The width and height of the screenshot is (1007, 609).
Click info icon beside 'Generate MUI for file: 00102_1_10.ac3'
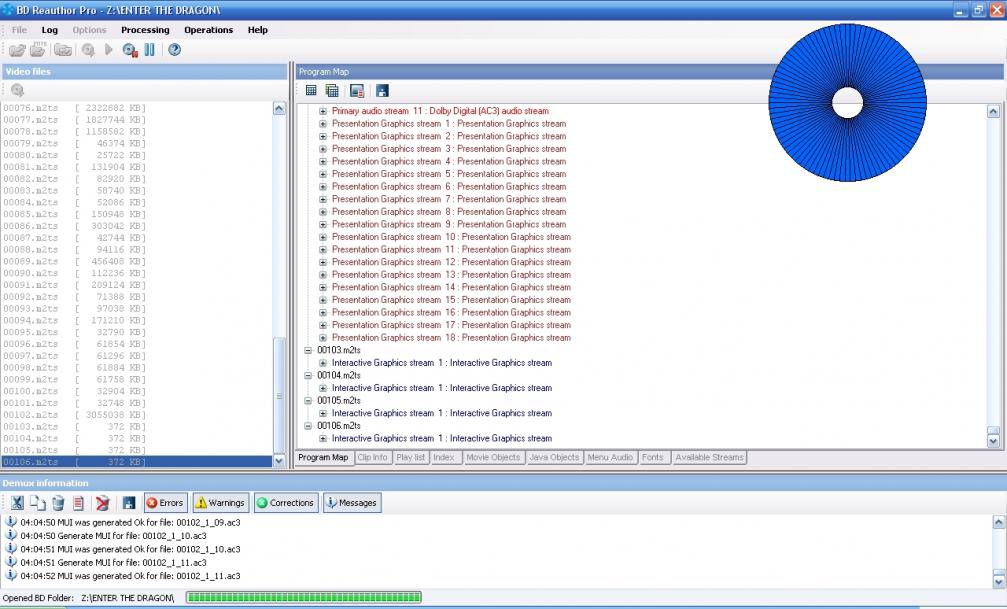[11, 534]
